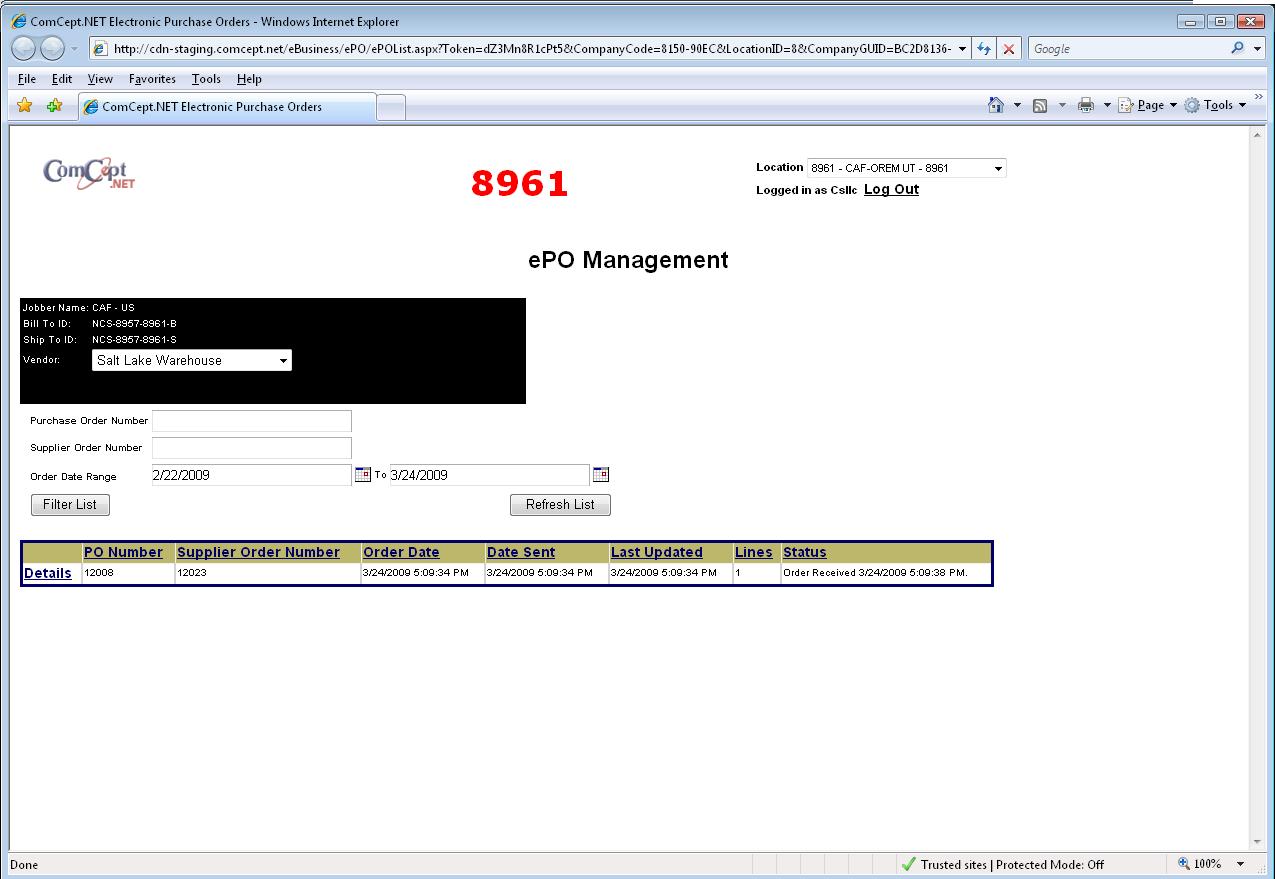This screenshot has height=879, width=1275.
Task: Open Details link for PO 12008
Action: 48,574
